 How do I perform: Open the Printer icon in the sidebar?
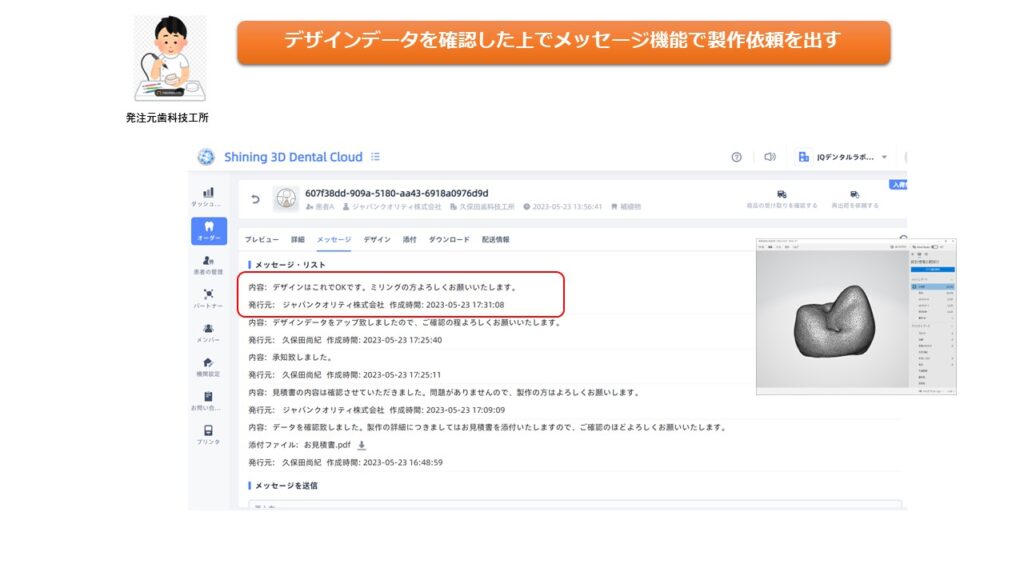click(x=208, y=432)
